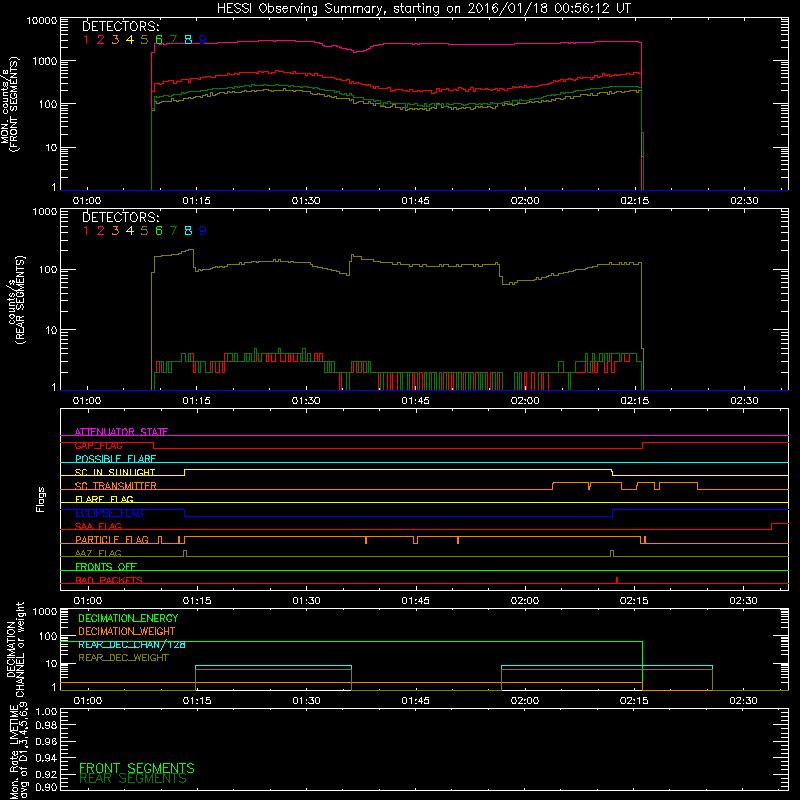
Task: Click the DETECTORS: label in rear segments panel
Action: (x=120, y=217)
